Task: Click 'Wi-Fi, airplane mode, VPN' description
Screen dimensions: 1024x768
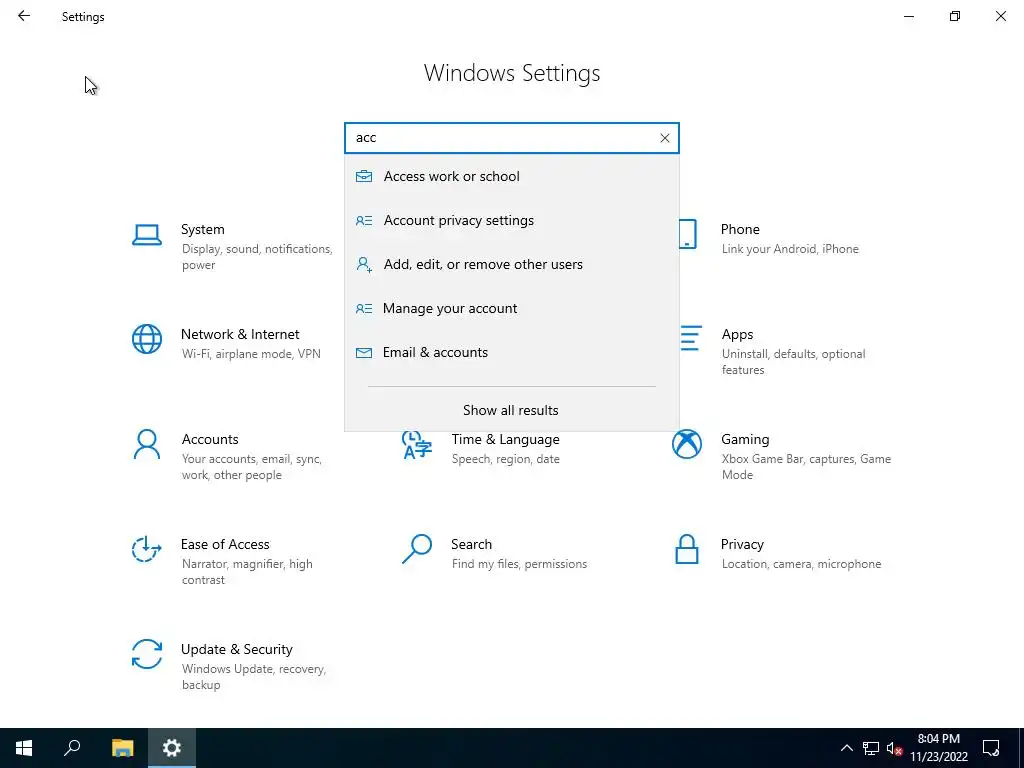Action: pos(251,354)
